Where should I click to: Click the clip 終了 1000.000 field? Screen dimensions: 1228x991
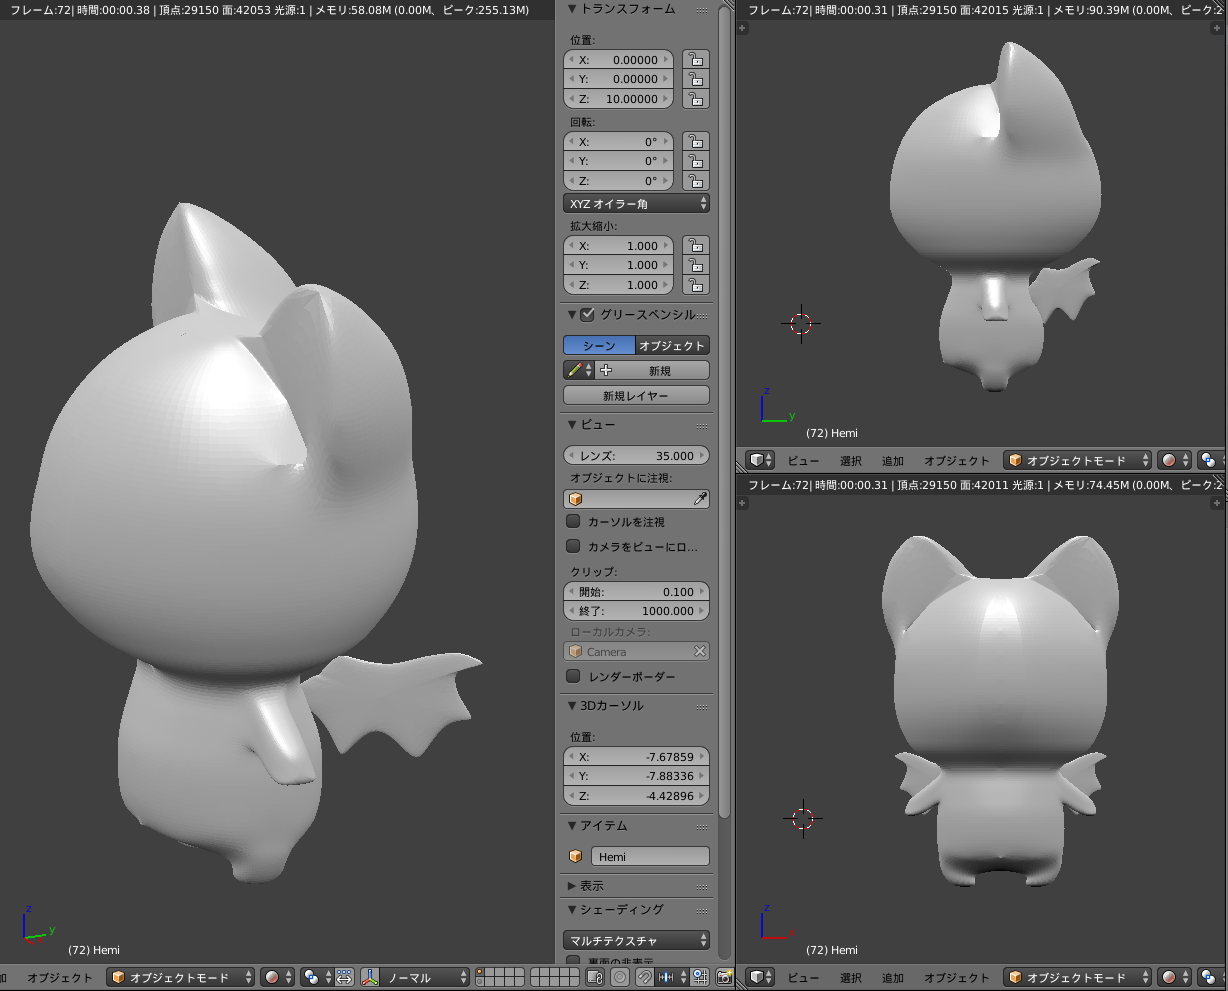tap(636, 611)
